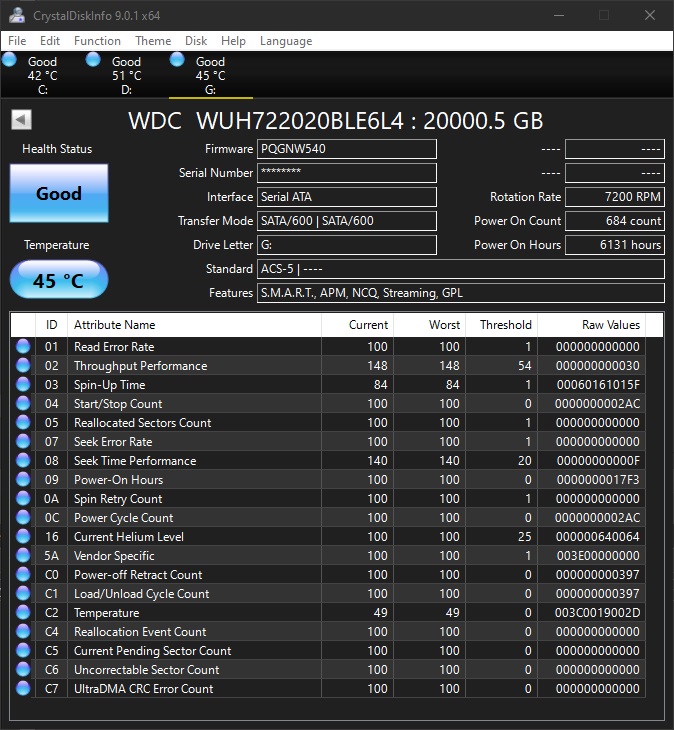Click the UltraDMA CRC Error Count status orb

23,689
